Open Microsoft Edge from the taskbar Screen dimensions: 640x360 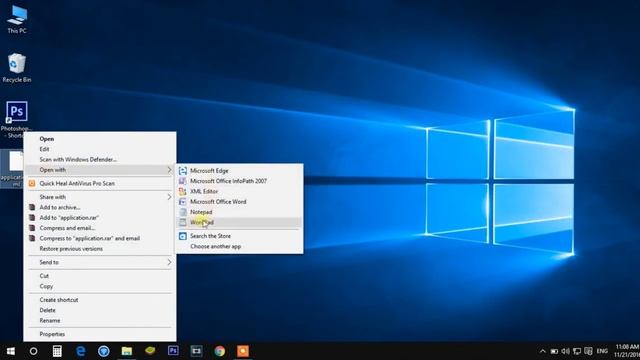coord(80,351)
